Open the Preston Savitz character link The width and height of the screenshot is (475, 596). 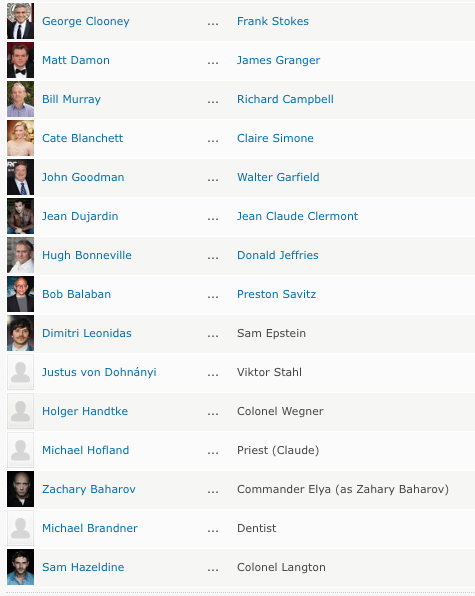[x=277, y=294]
